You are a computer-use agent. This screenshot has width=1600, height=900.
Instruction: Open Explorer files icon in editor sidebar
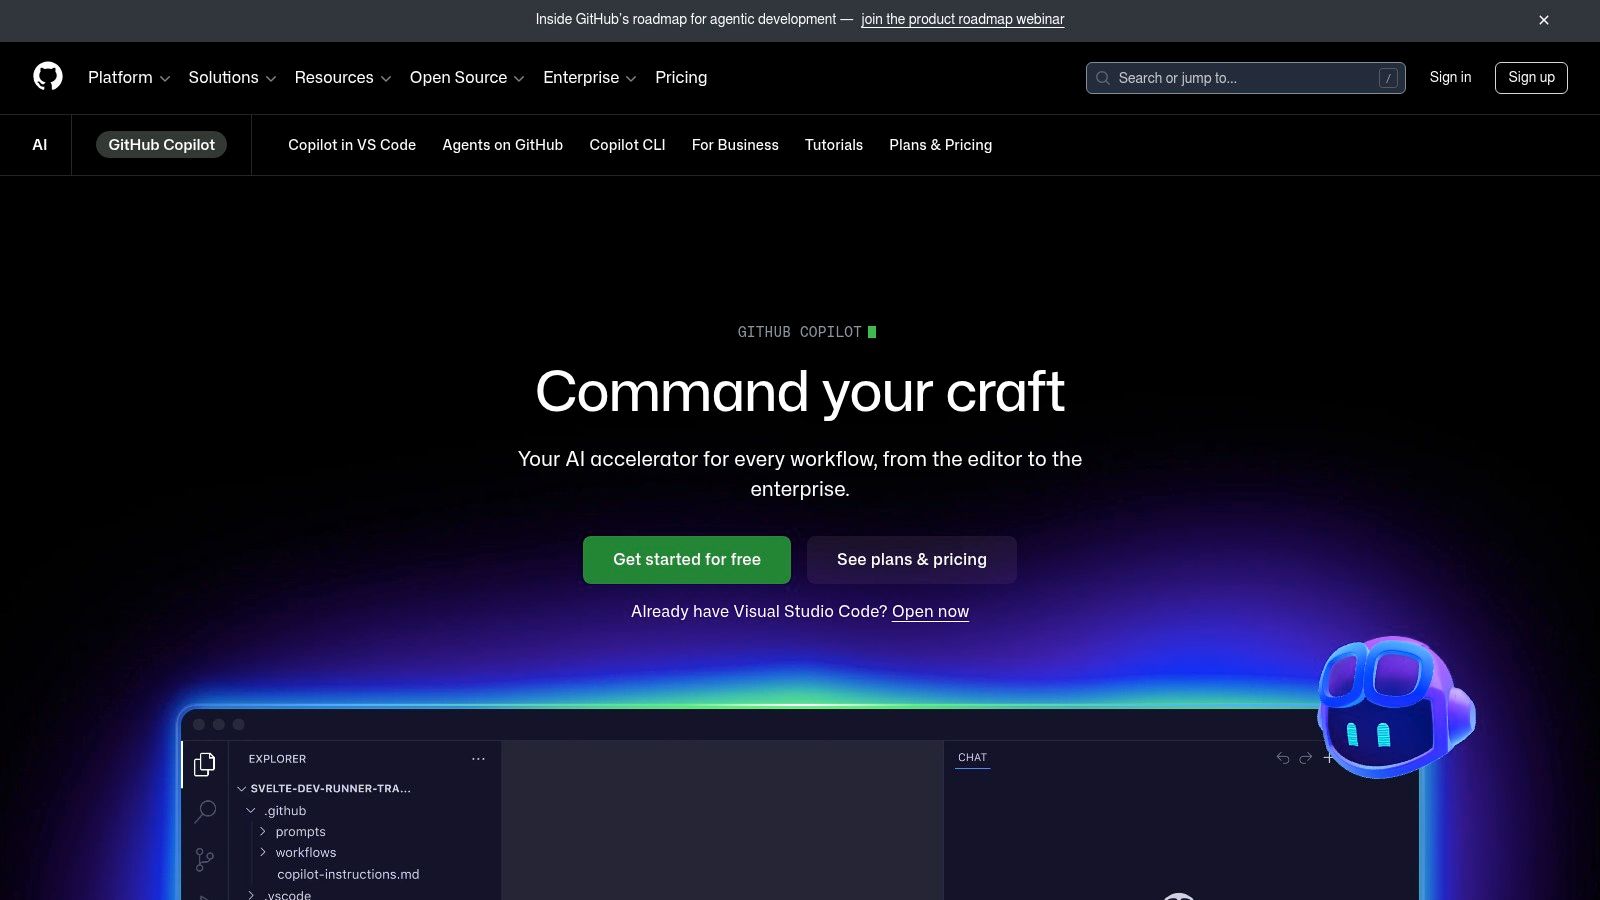tap(205, 764)
